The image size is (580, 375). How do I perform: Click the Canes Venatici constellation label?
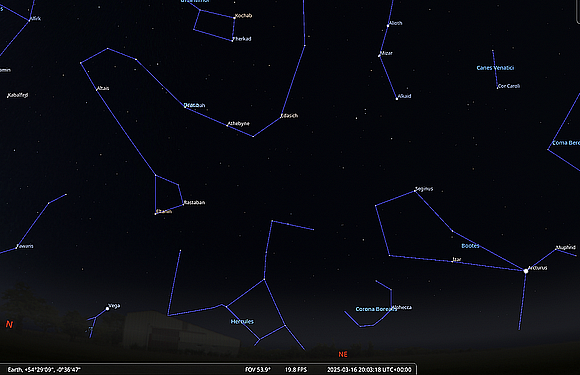pyautogui.click(x=495, y=68)
